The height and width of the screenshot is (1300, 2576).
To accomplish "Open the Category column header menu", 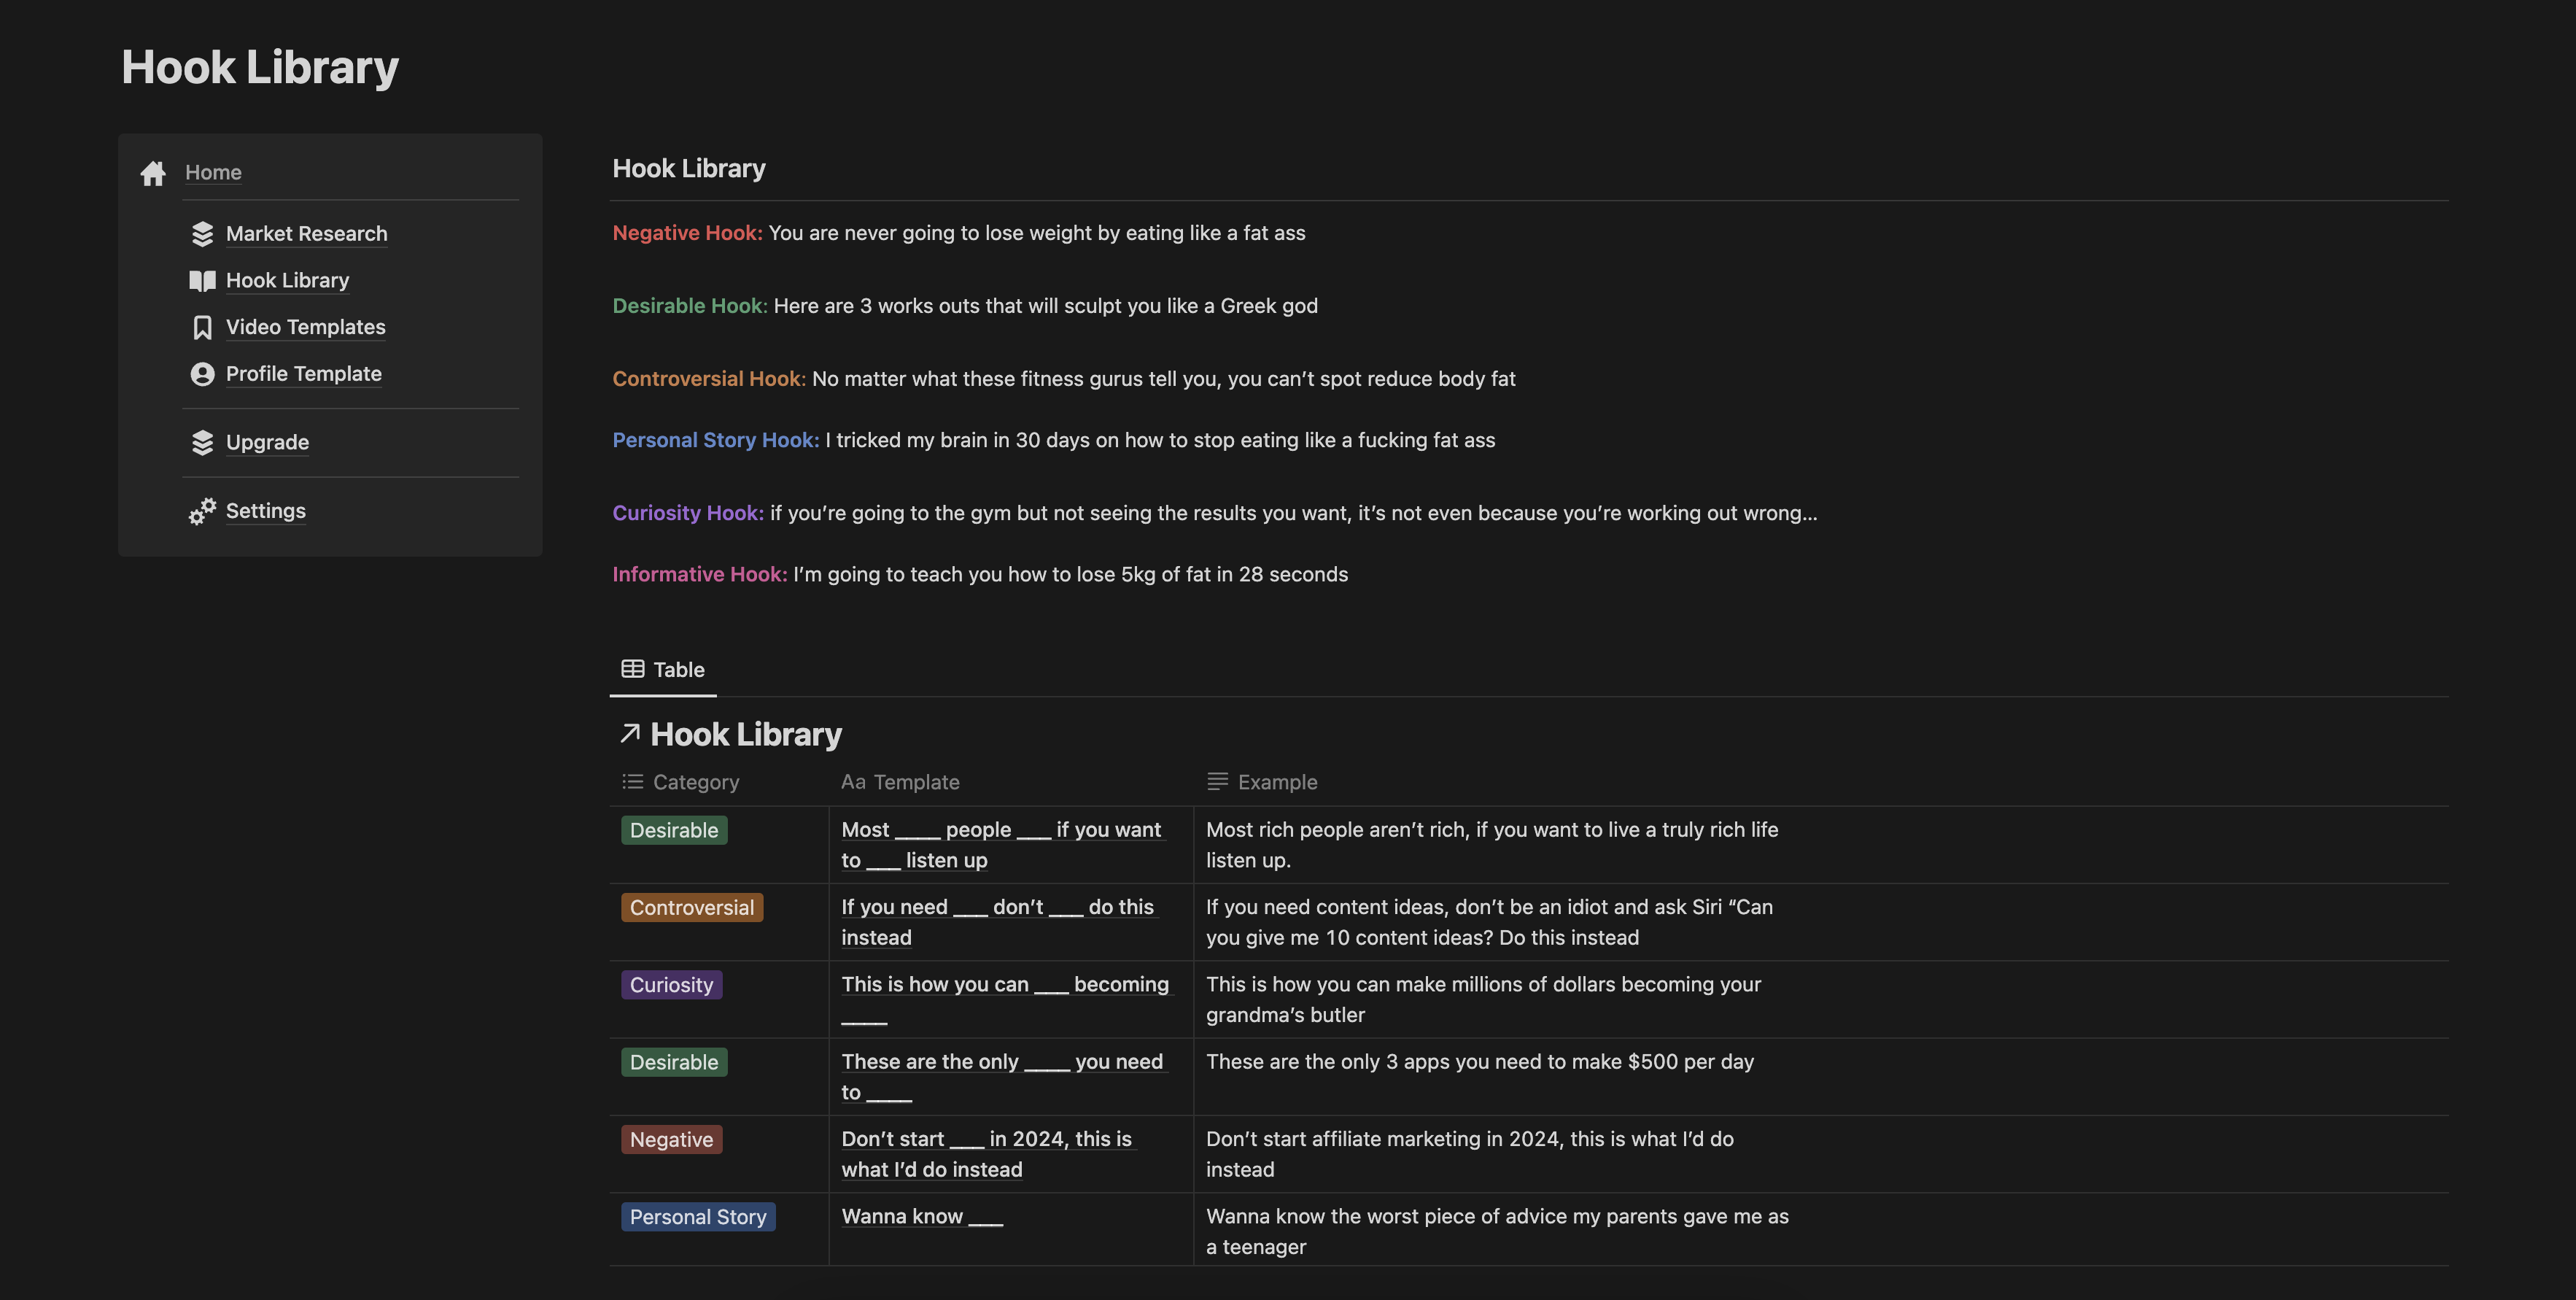I will (696, 781).
